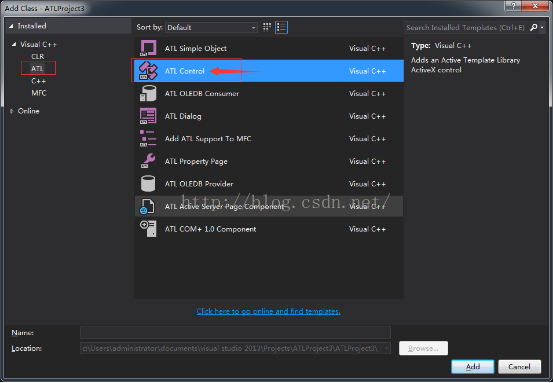
Task: Select the ATL Property Page wrench icon
Action: point(148,161)
